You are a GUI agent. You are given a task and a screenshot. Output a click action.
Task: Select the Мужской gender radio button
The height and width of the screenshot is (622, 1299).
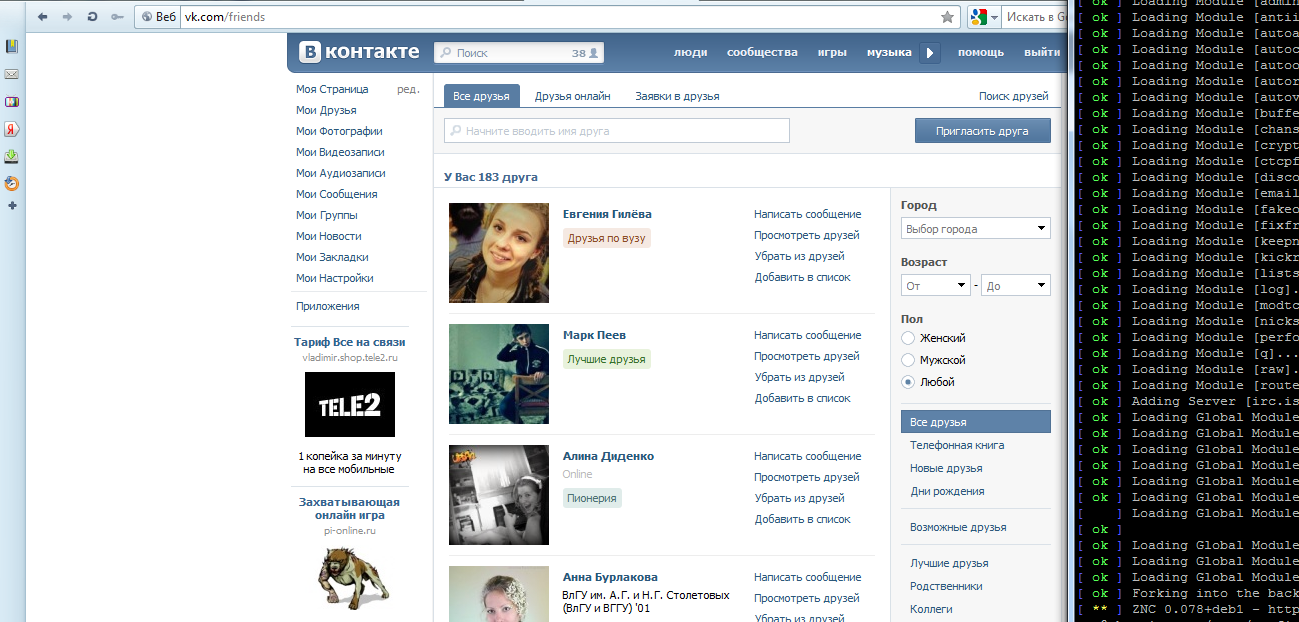tap(908, 360)
